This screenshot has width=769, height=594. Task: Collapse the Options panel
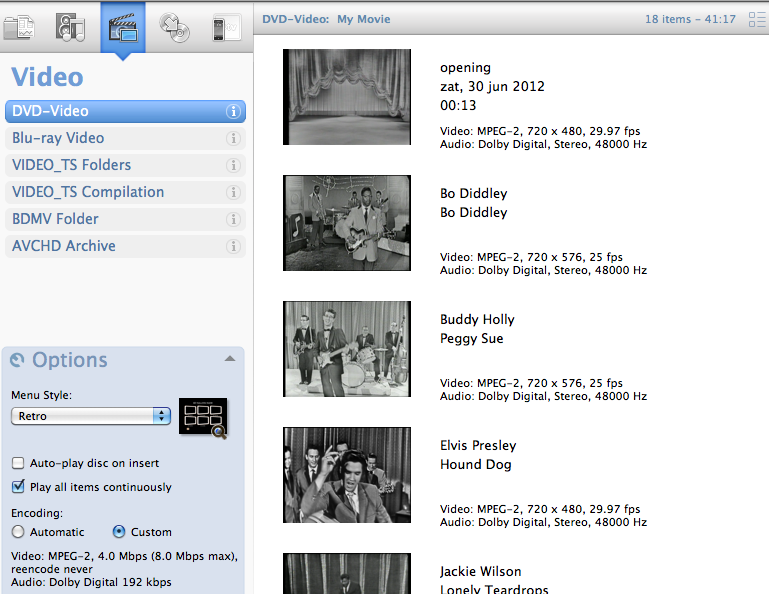[x=230, y=359]
